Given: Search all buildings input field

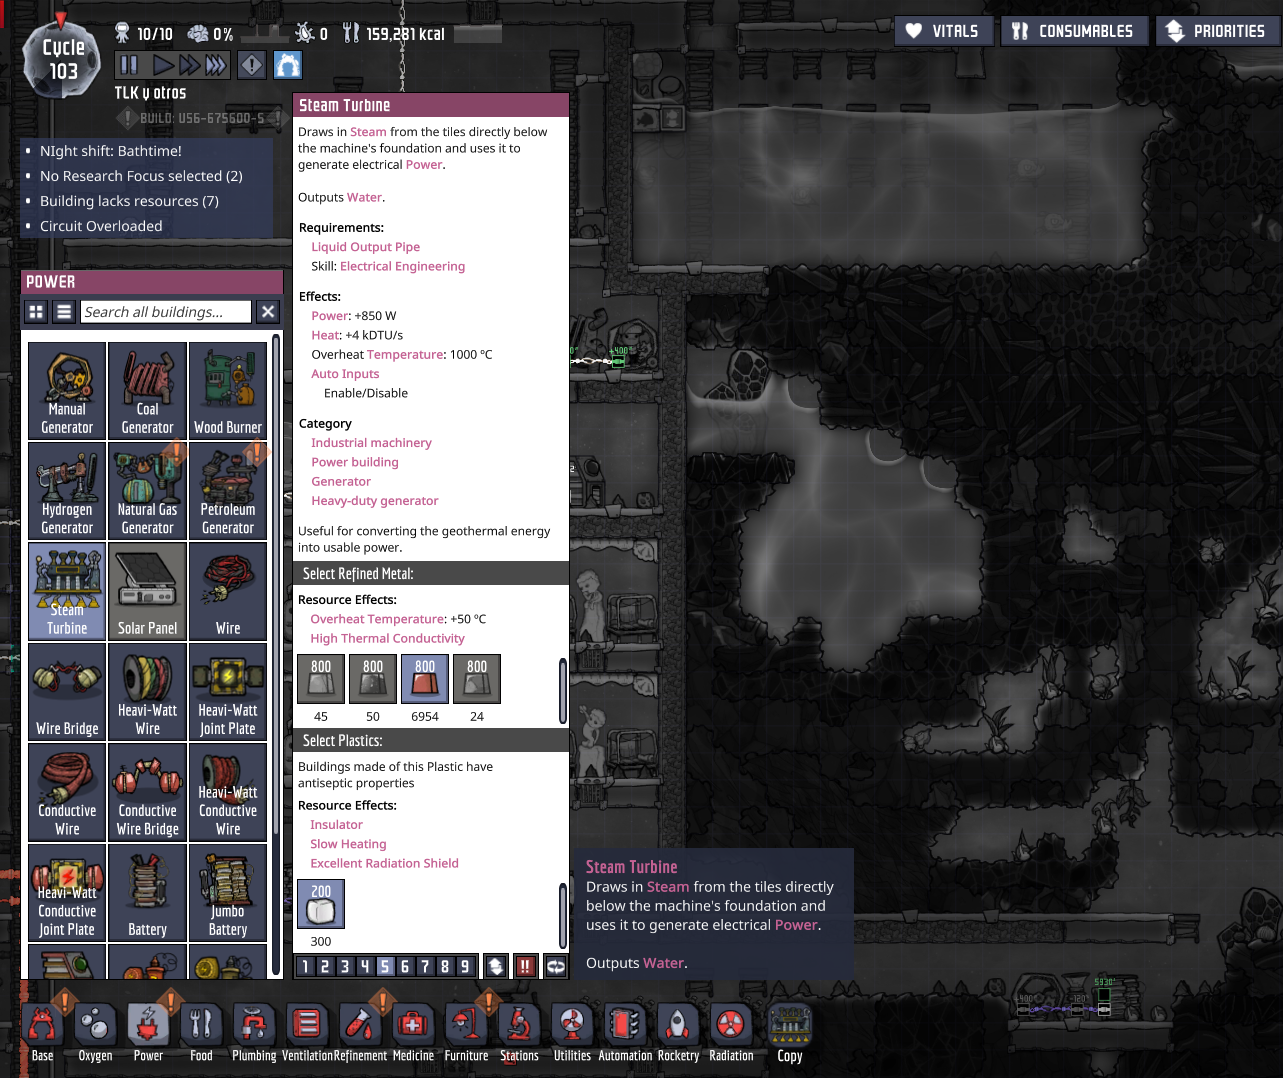Looking at the screenshot, I should 166,312.
